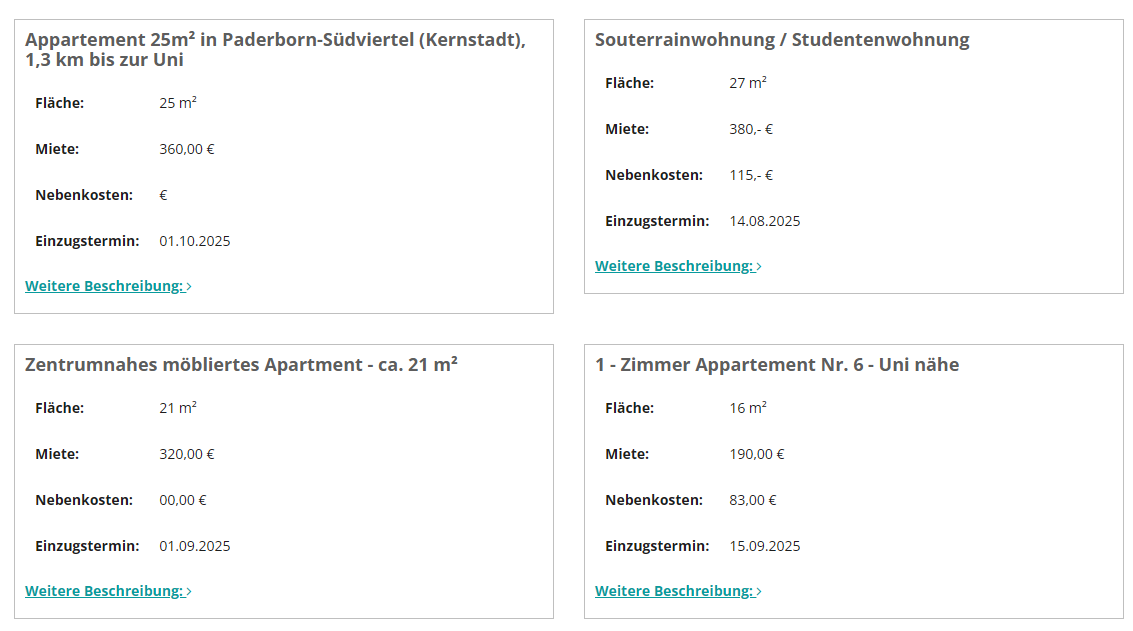Click the 115,- € Nebenkosten value
This screenshot has height=631, width=1133.
pos(751,175)
